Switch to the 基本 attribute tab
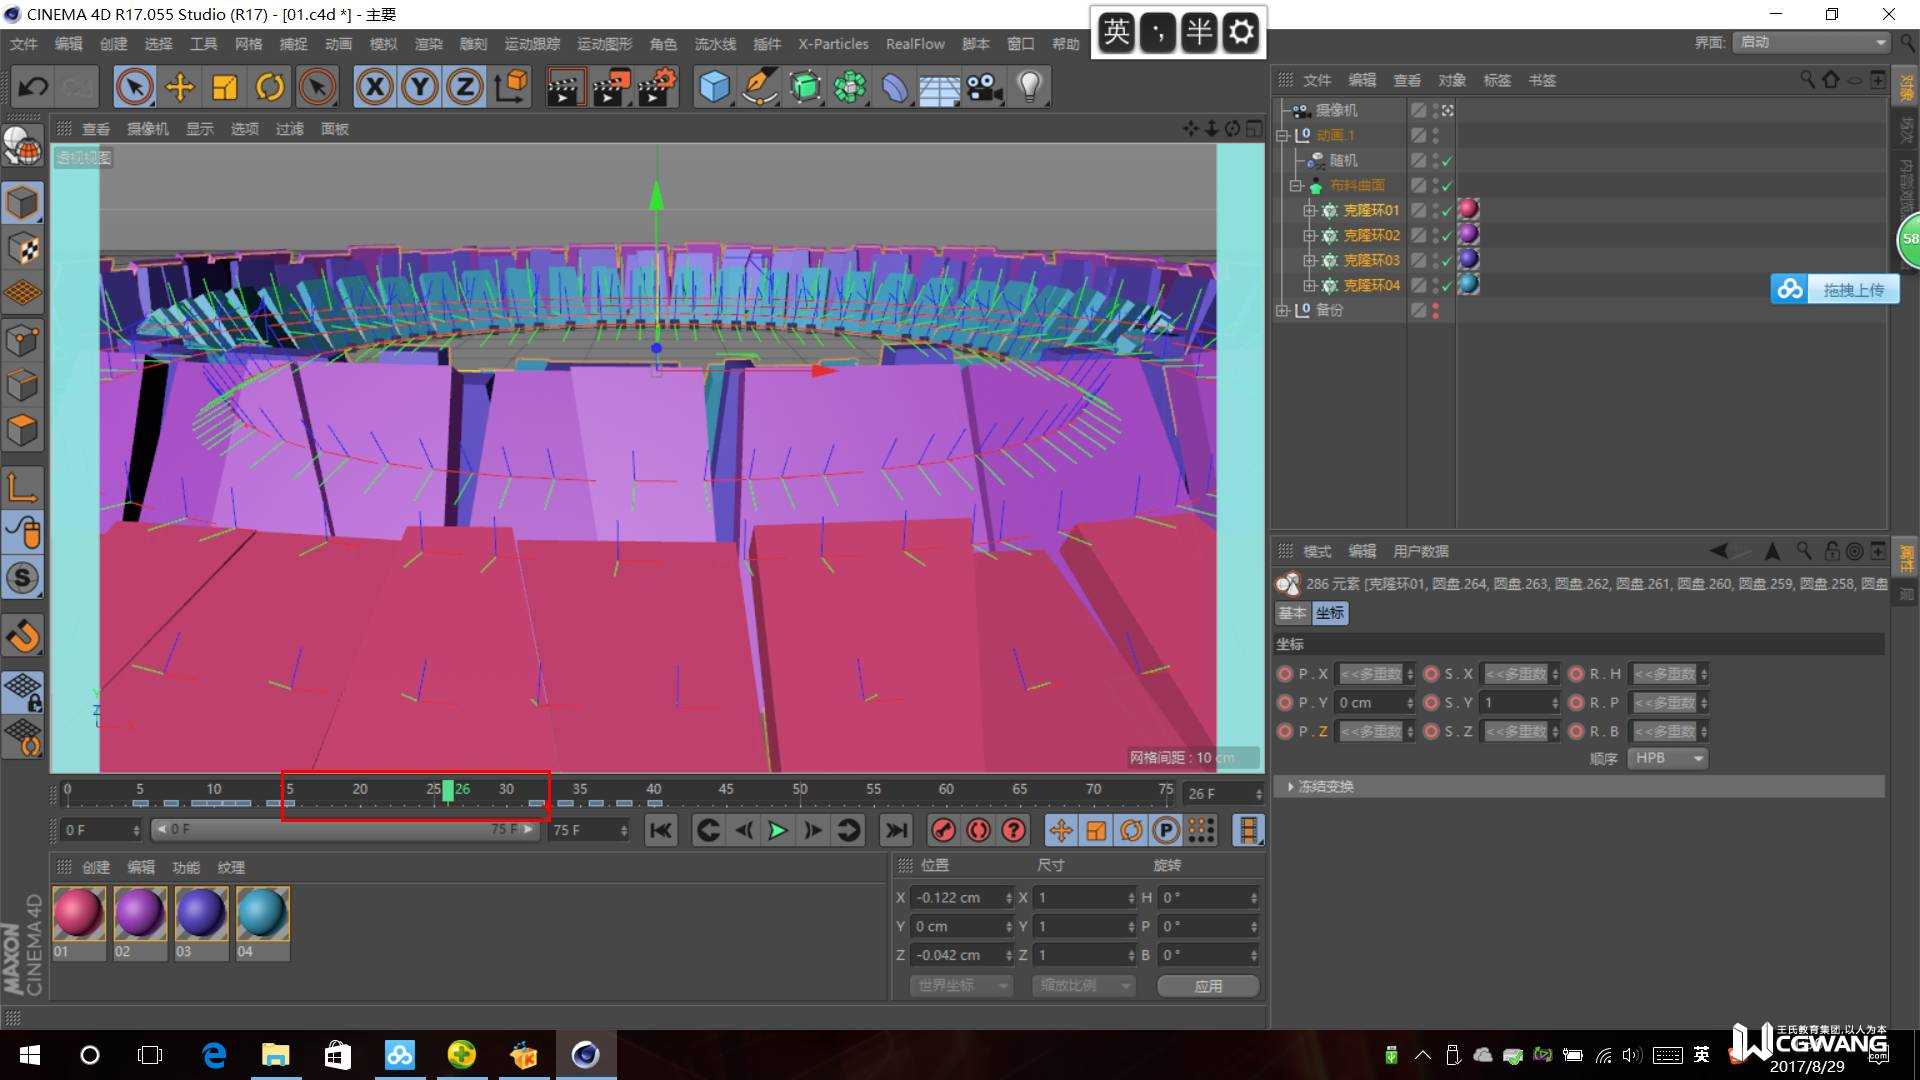Screen dimensions: 1920x1080 point(1291,613)
